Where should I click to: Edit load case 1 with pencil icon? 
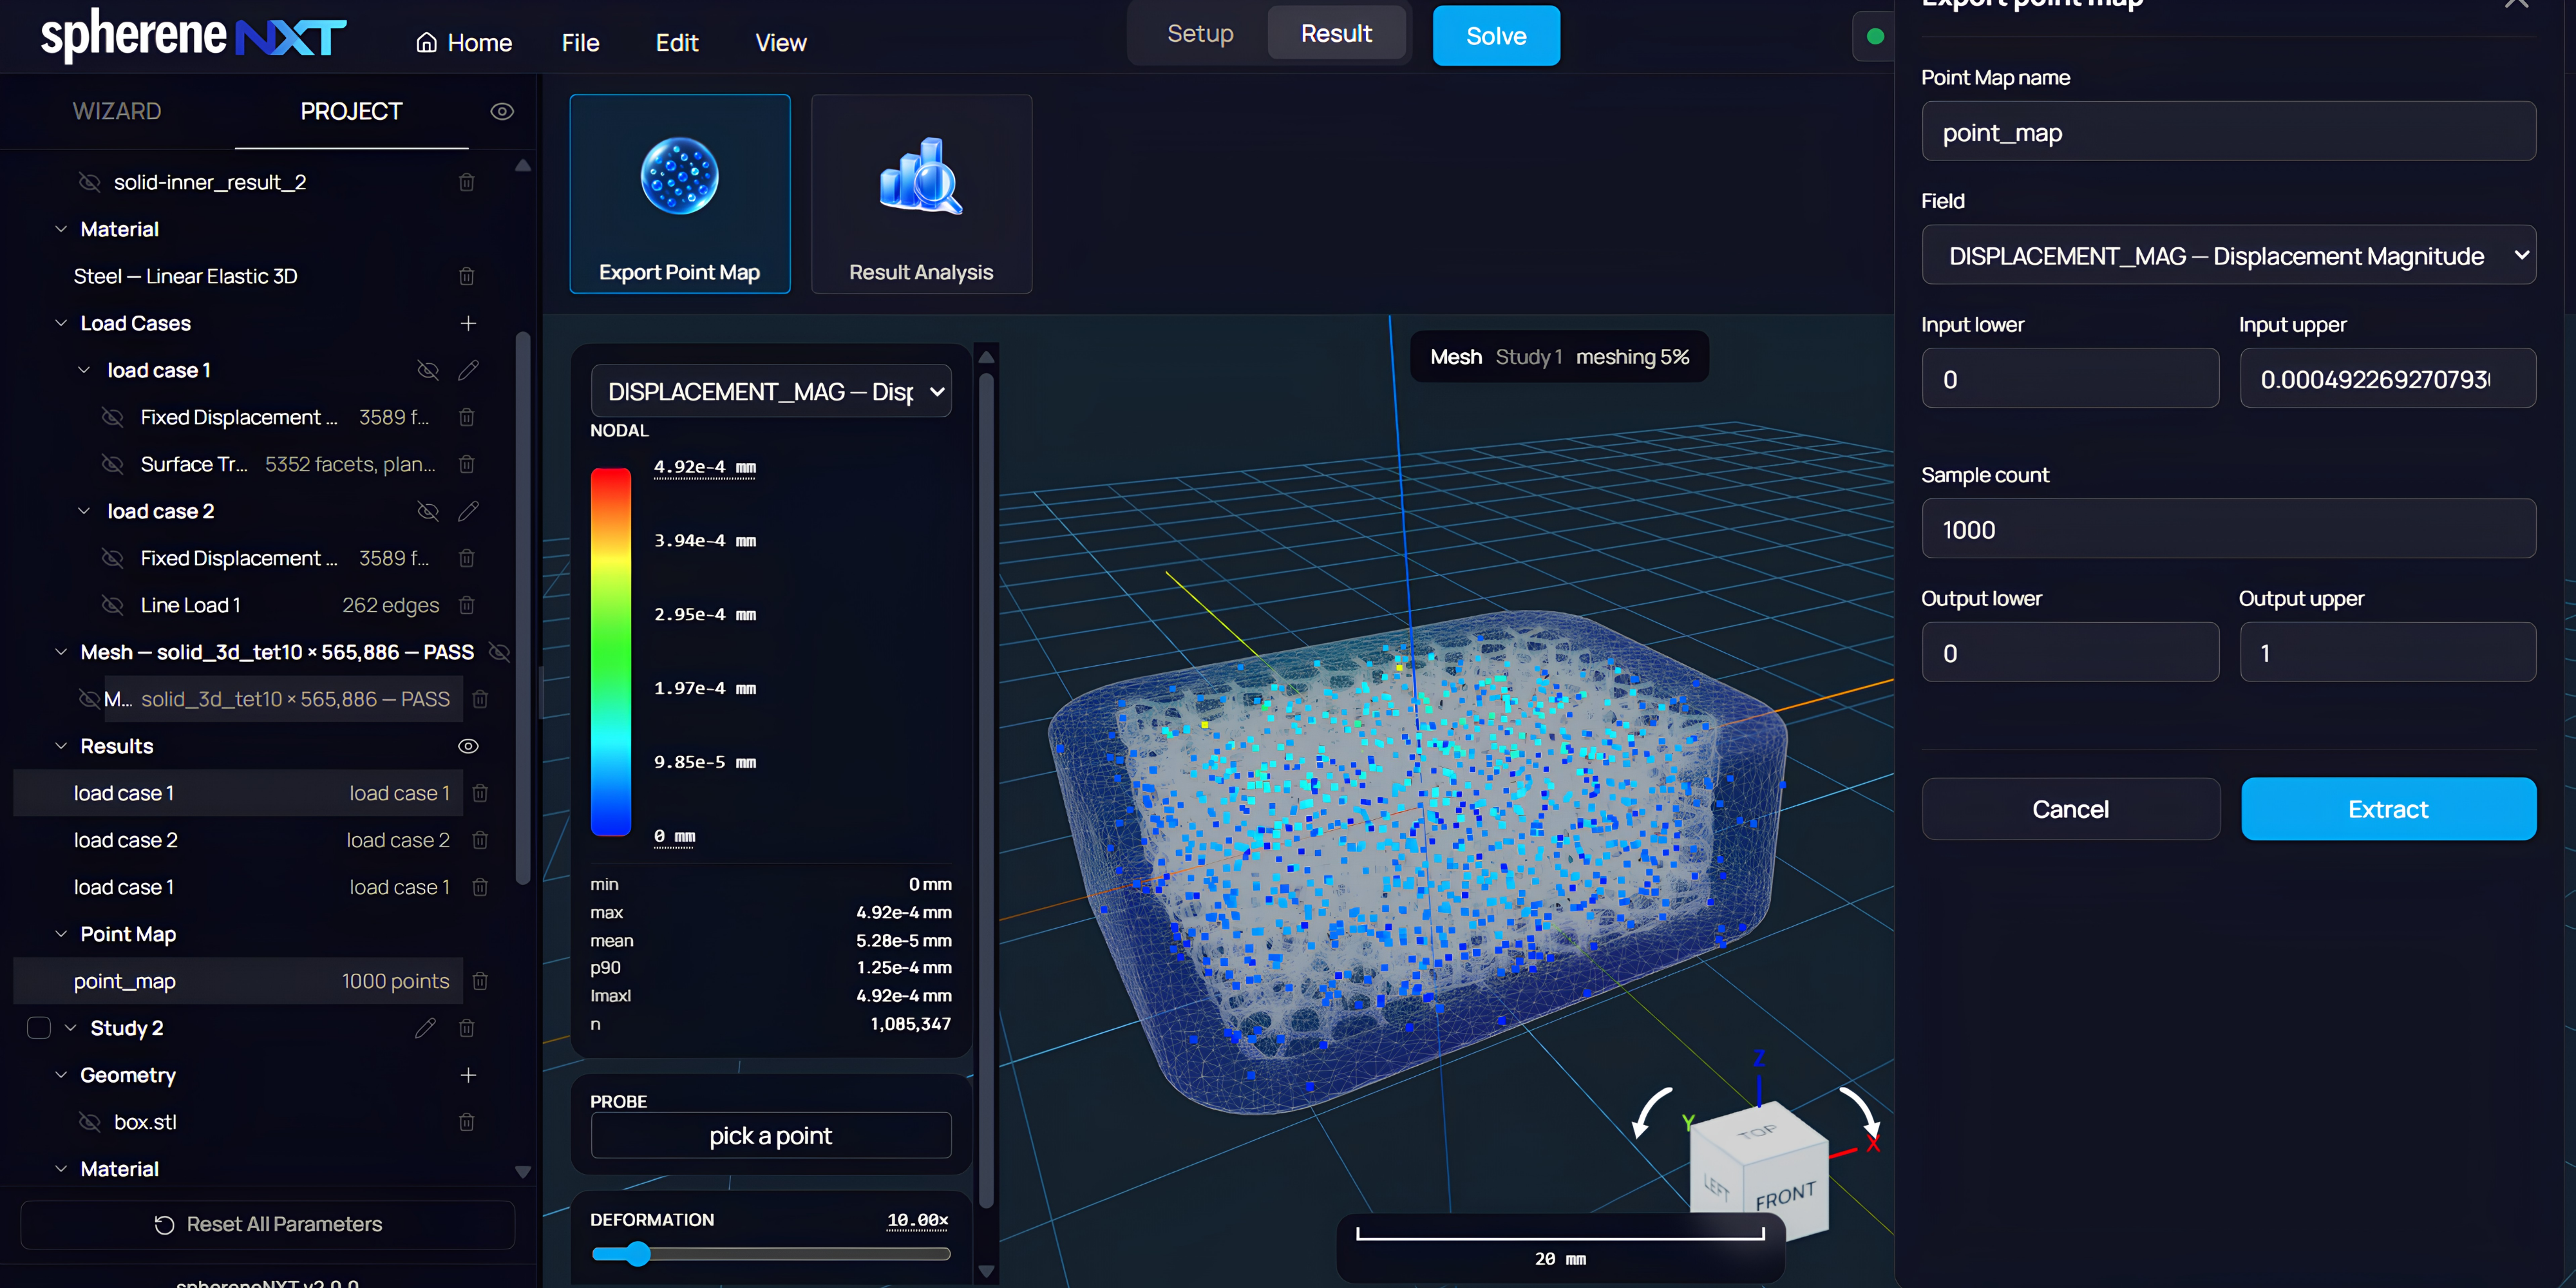[x=468, y=370]
